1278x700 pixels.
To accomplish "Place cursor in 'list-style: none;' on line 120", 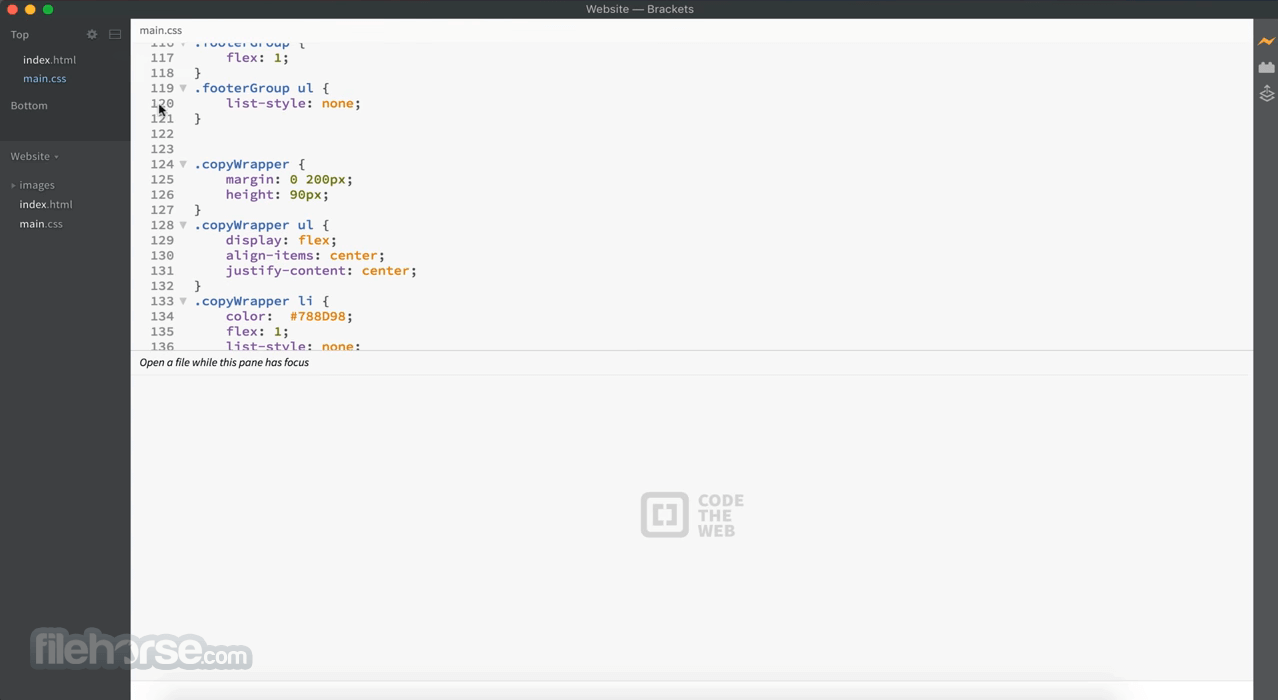I will pyautogui.click(x=293, y=104).
